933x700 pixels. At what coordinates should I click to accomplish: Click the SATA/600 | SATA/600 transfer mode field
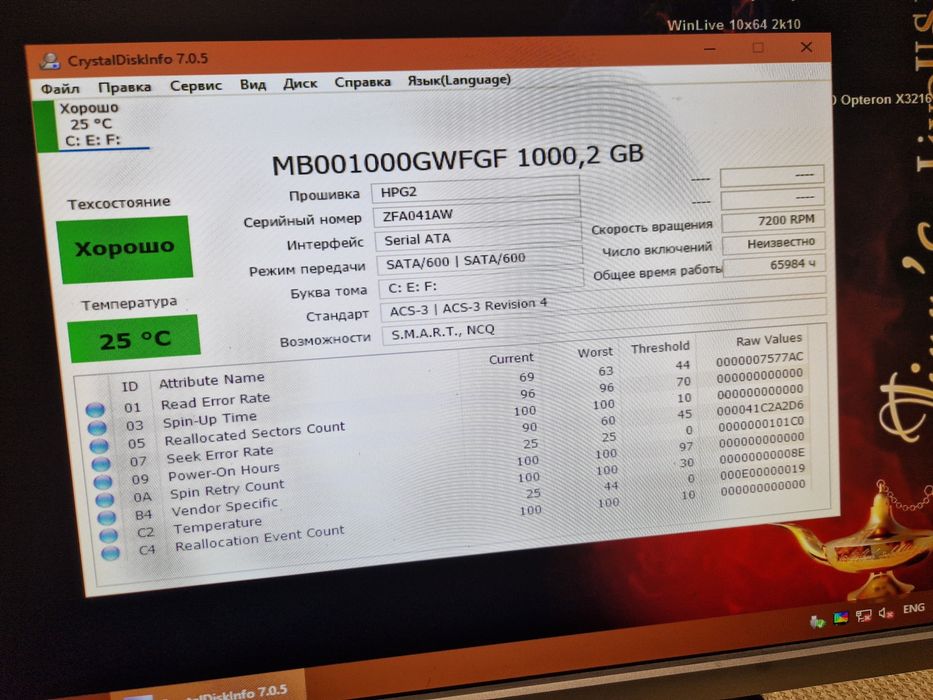click(x=480, y=260)
